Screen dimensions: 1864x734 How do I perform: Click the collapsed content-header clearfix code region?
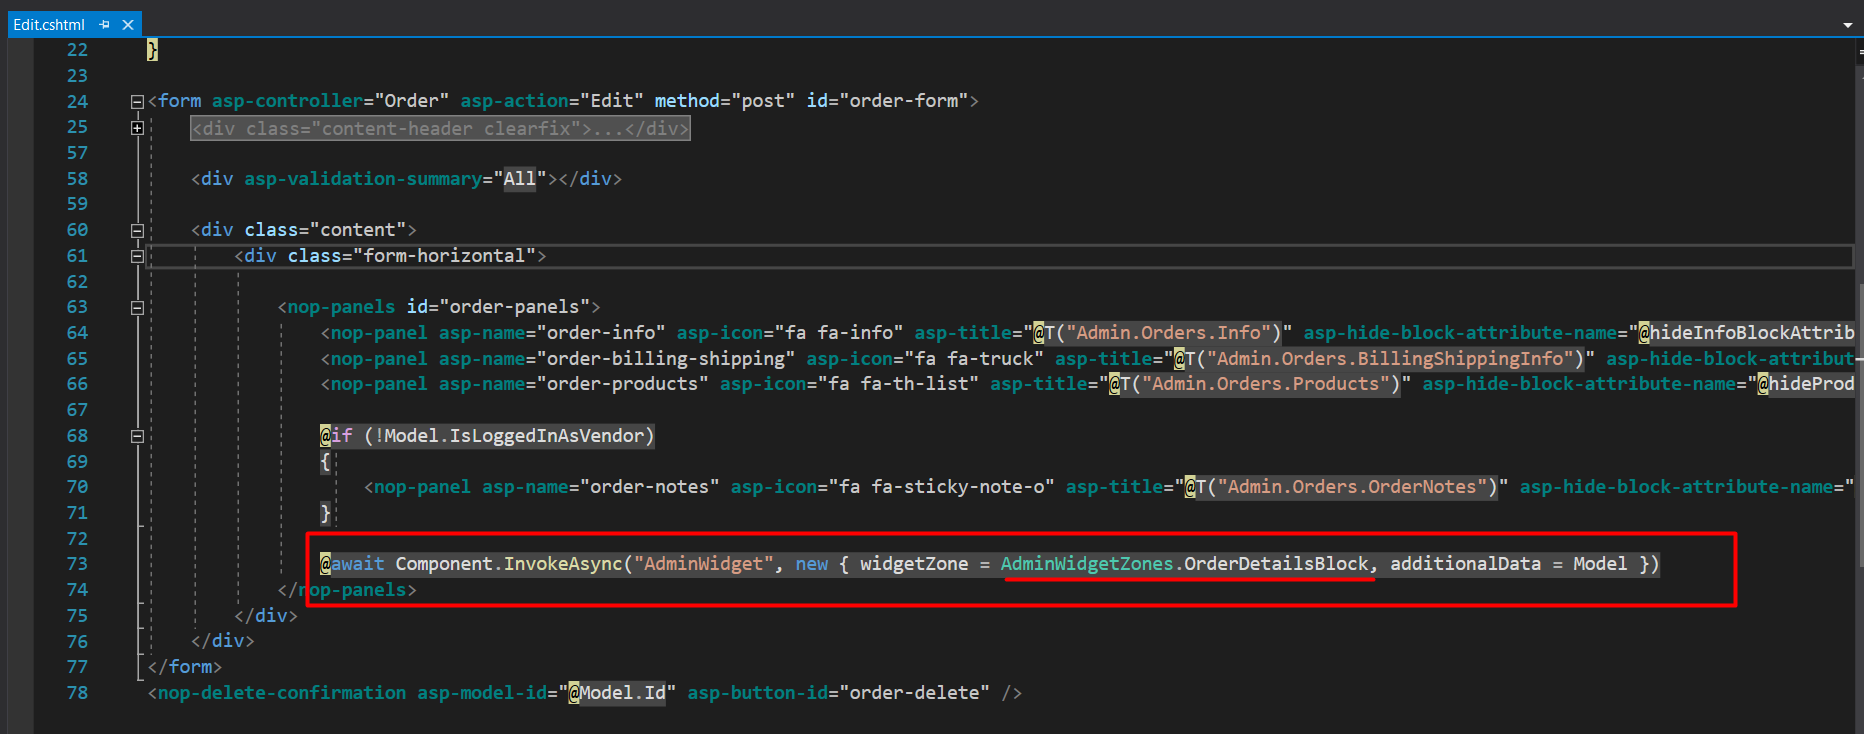pos(440,128)
